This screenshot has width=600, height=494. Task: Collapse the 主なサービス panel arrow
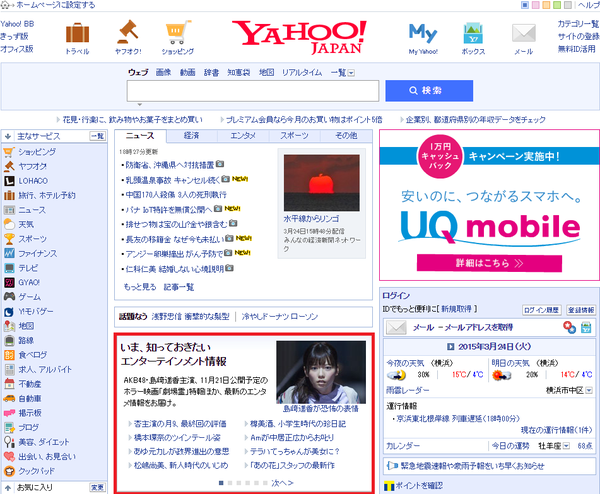click(8, 136)
